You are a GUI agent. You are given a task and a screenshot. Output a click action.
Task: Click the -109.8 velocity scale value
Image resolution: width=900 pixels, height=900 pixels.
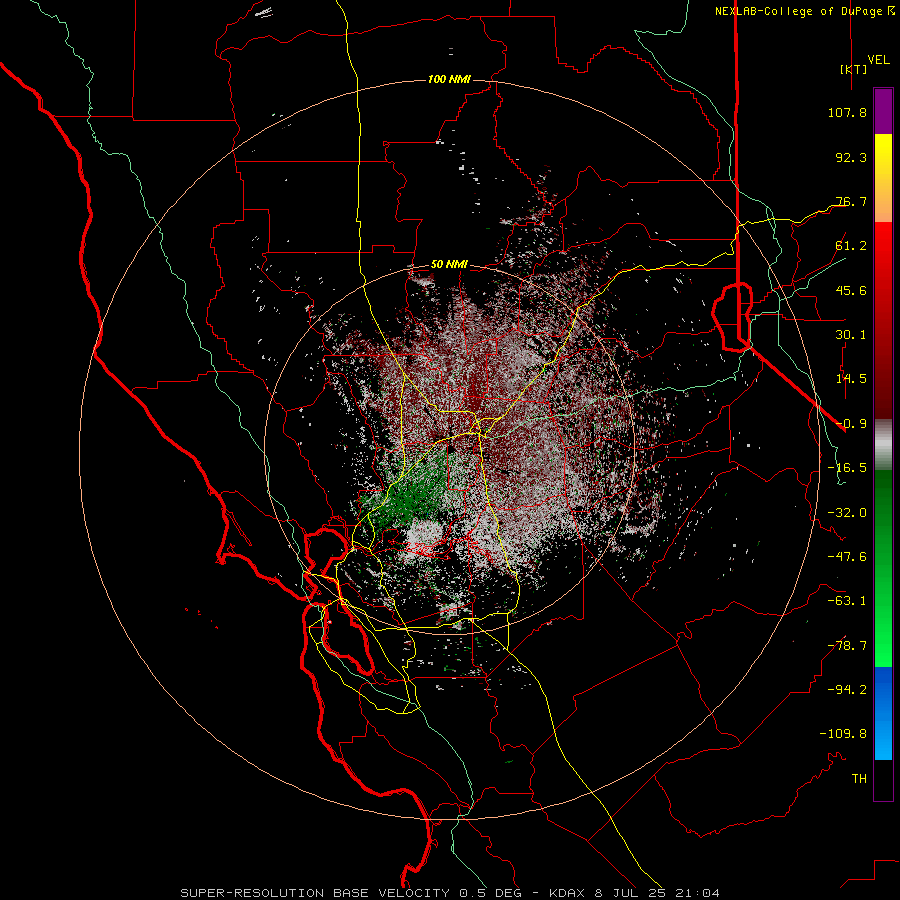pyautogui.click(x=843, y=734)
